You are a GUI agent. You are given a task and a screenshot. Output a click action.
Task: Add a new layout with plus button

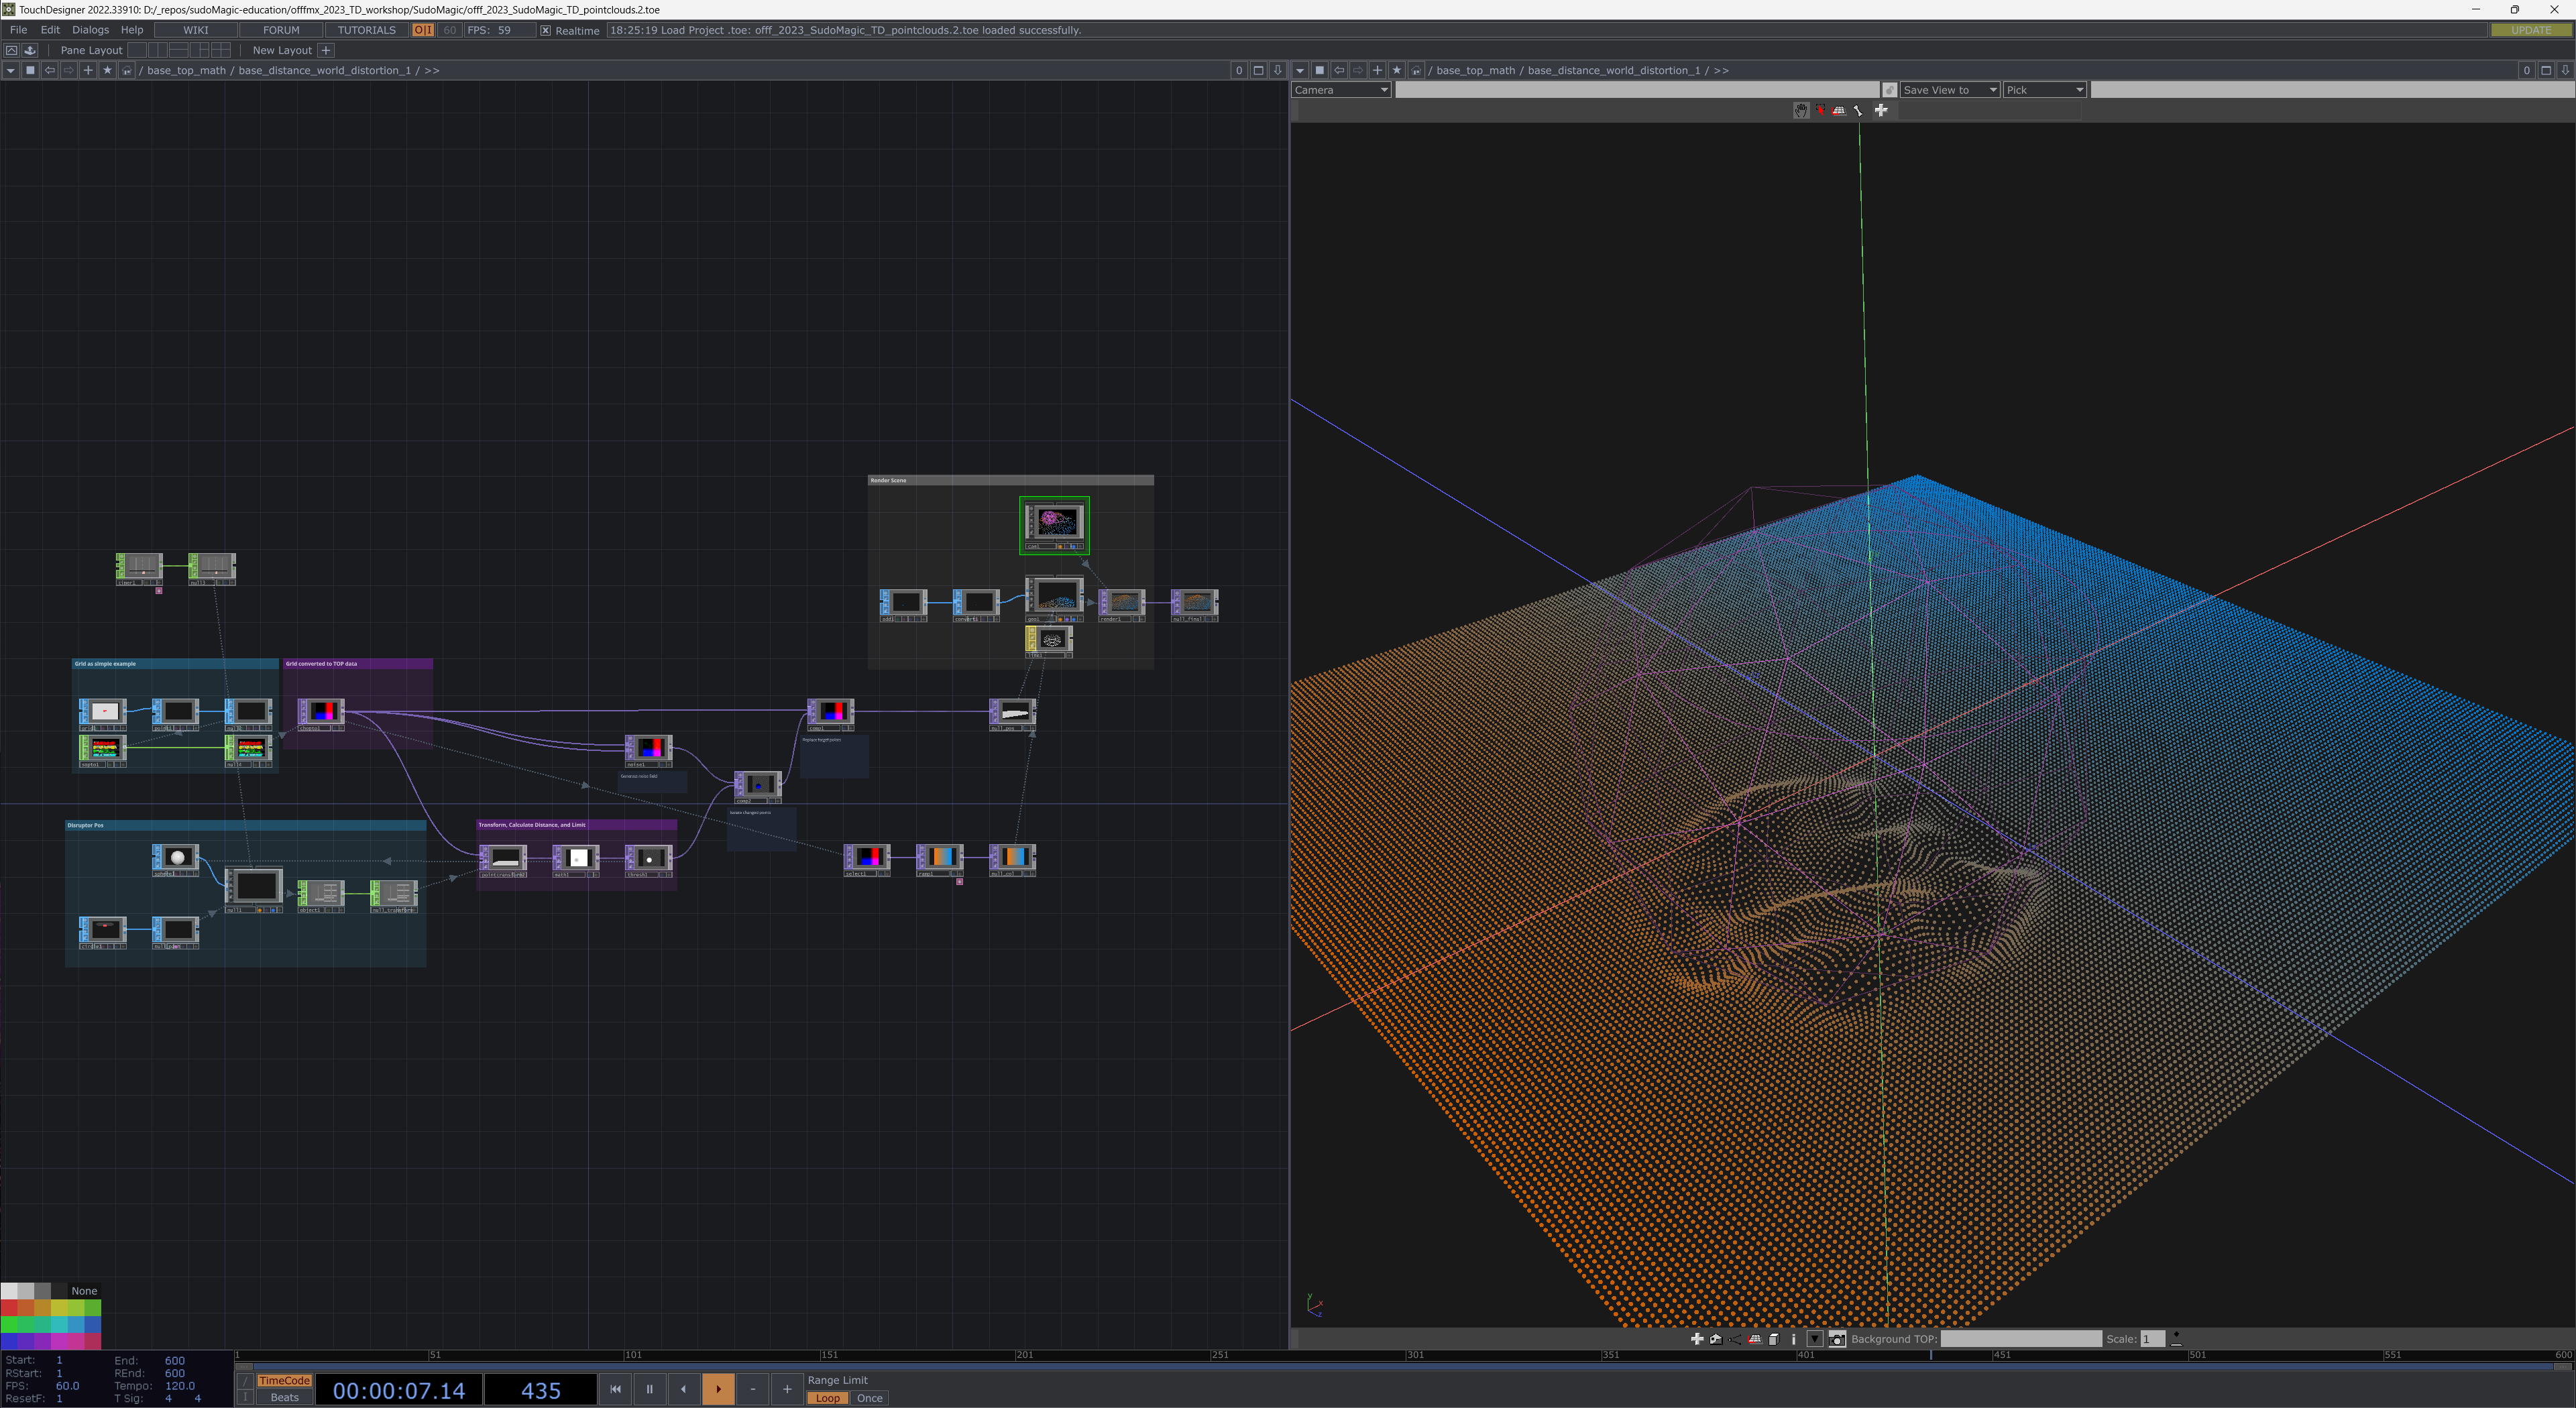click(325, 50)
